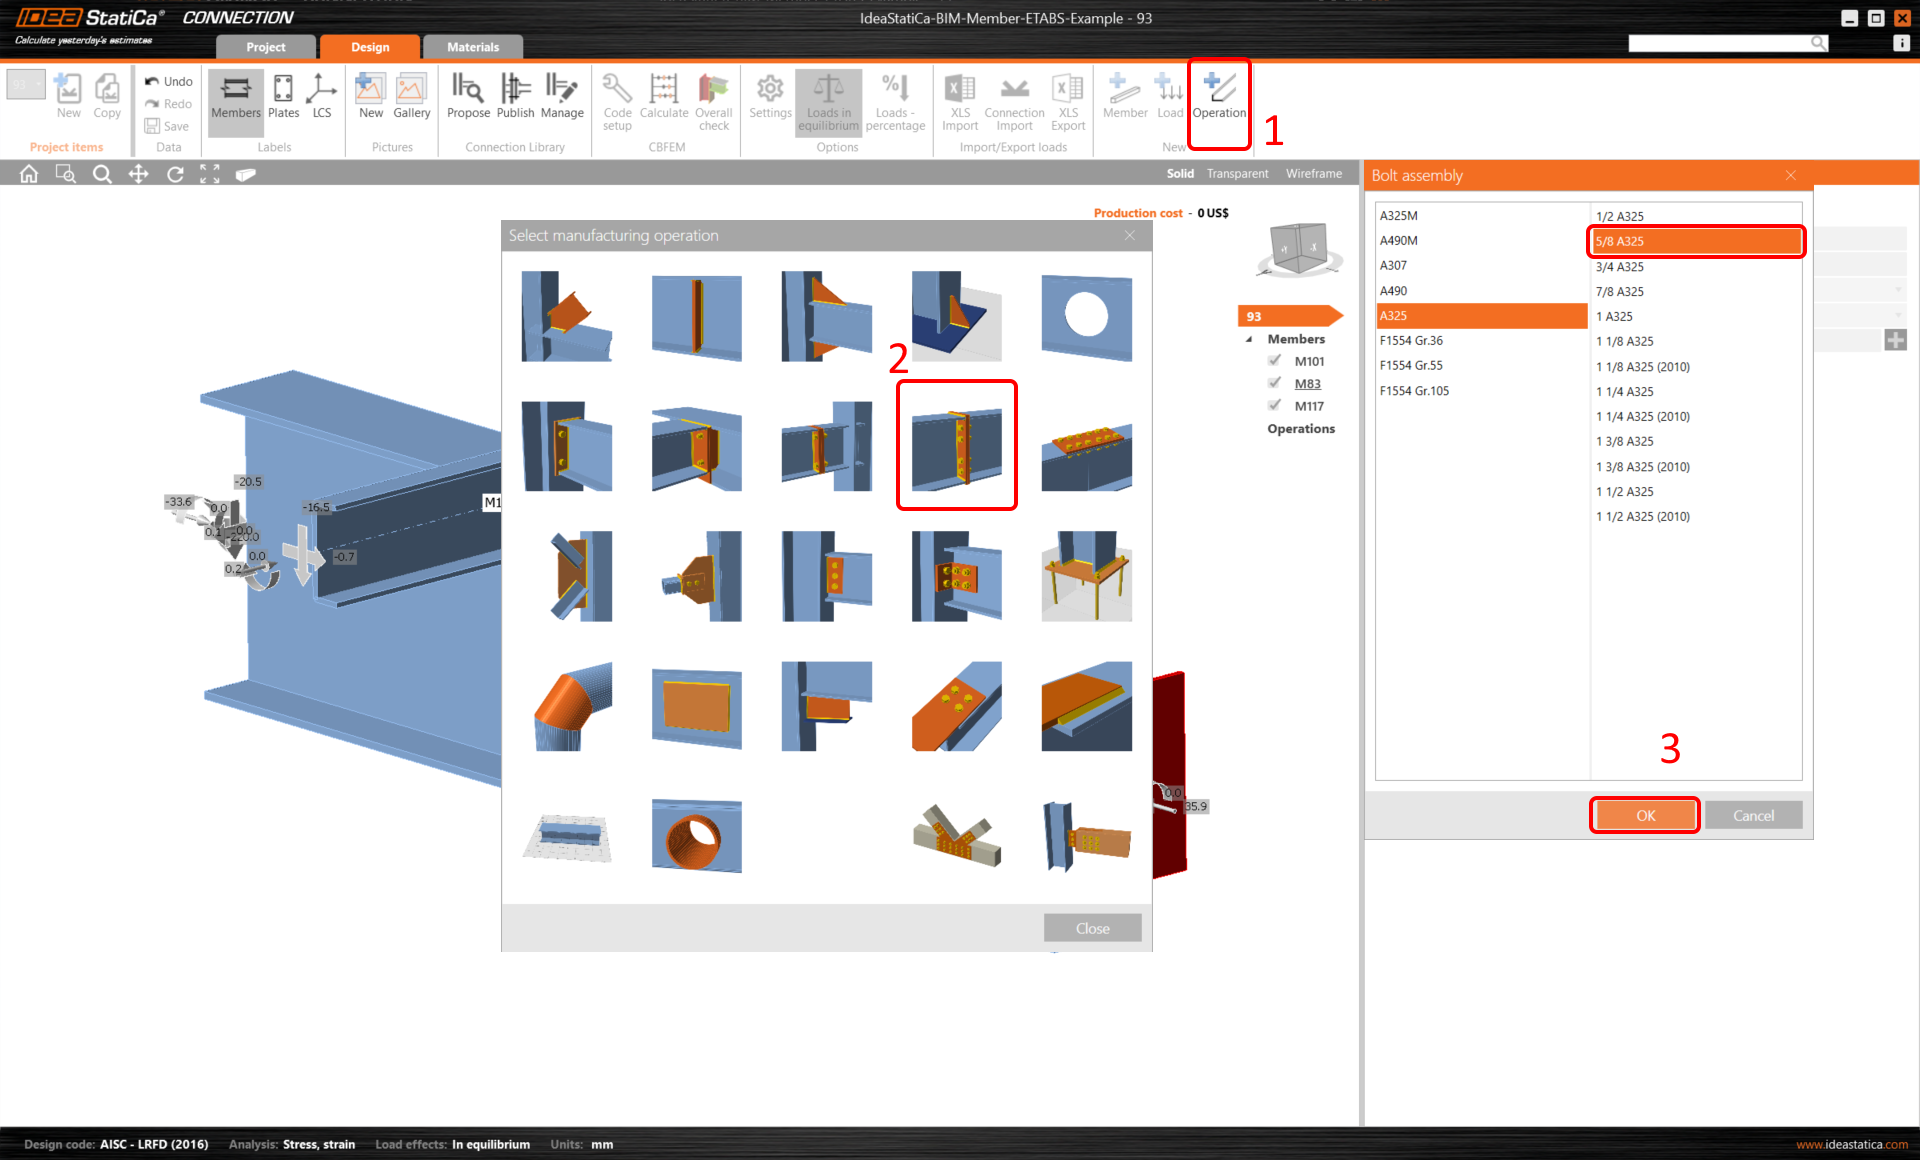Viewport: 1920px width, 1160px height.
Task: Close the manufacturing operation dialog
Action: [x=1092, y=928]
